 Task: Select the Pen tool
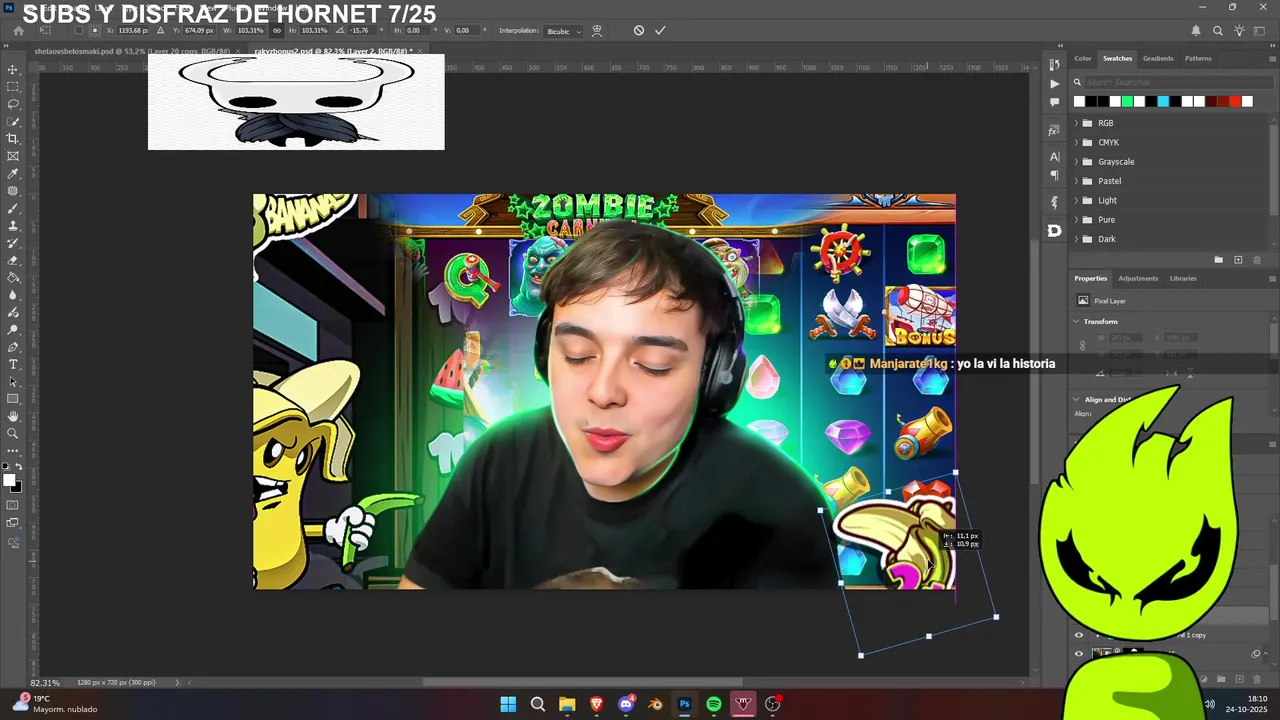[x=13, y=347]
